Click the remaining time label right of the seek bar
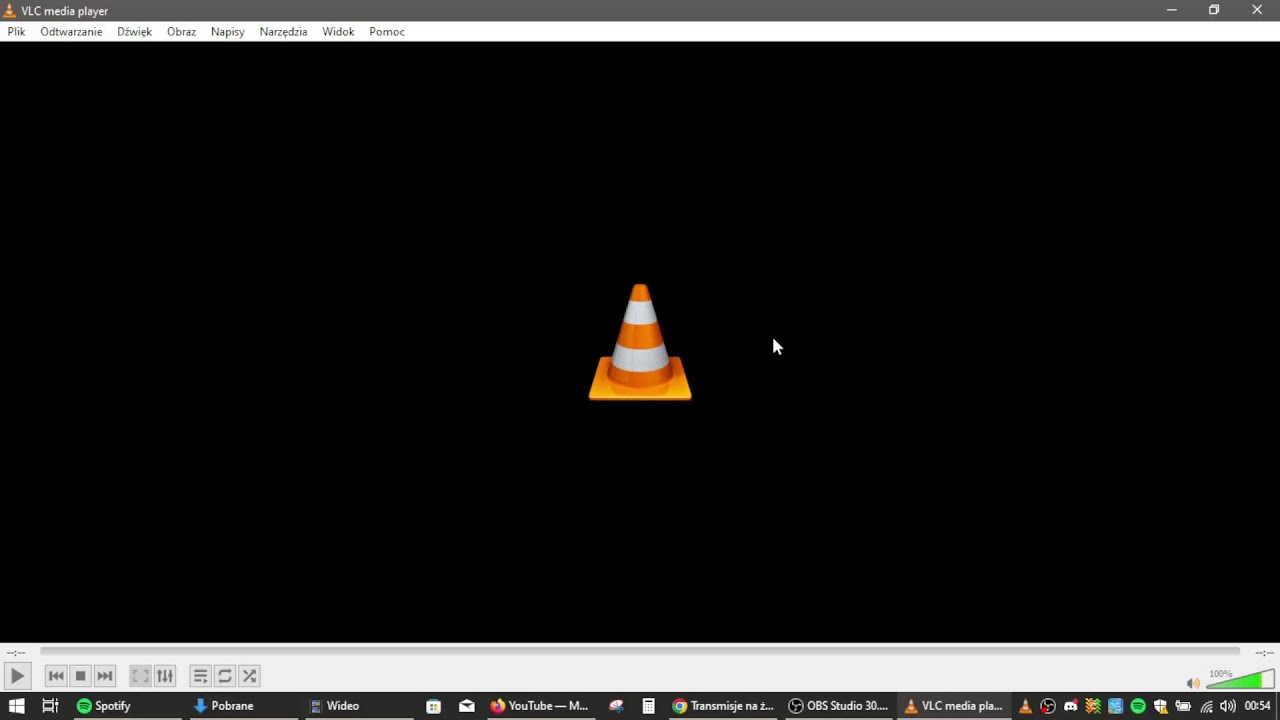 pos(1264,652)
